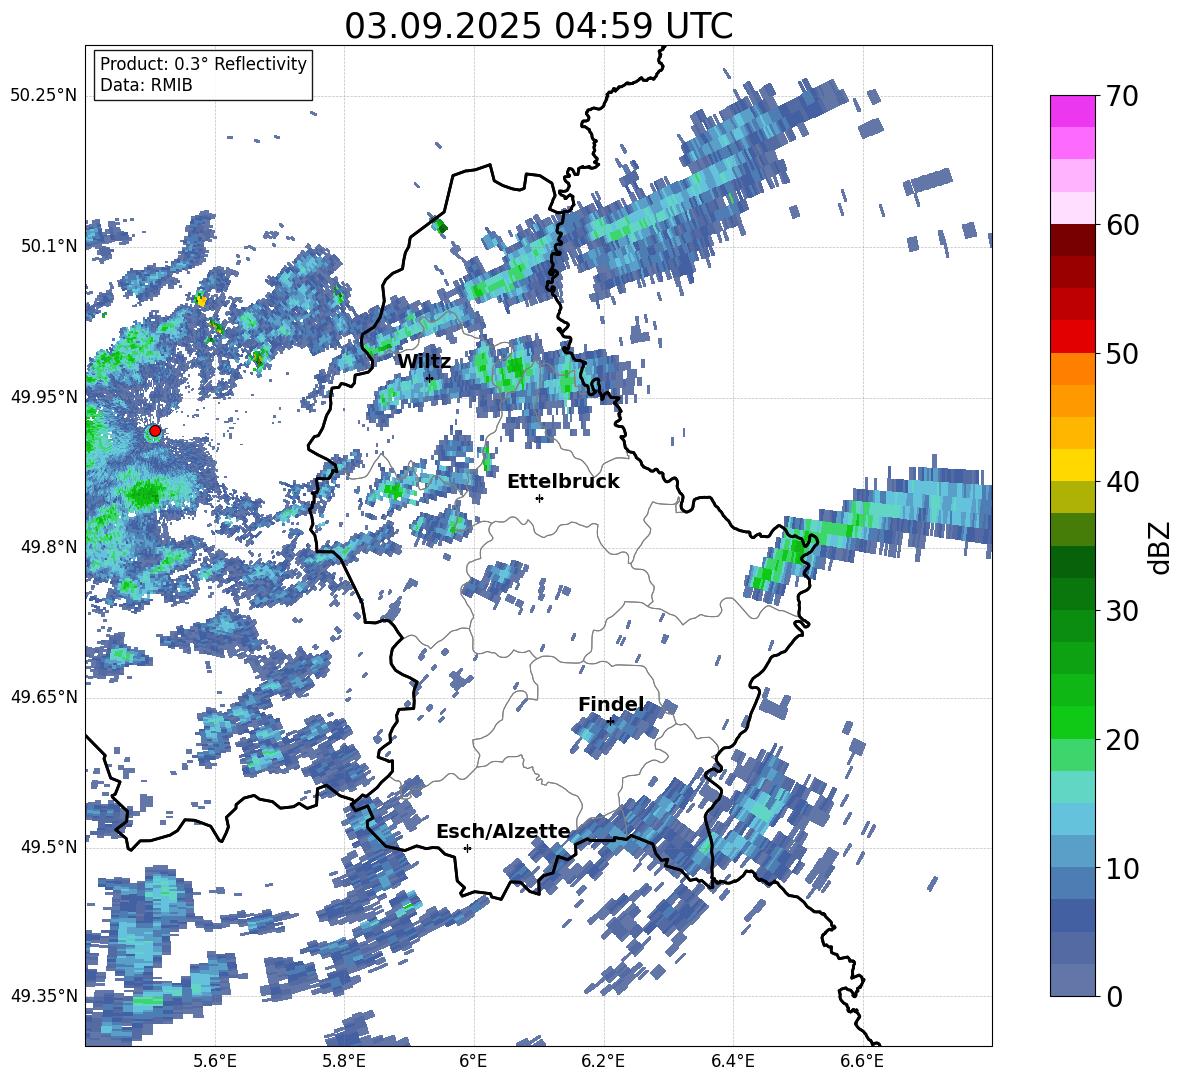Click the 6.2°E longitude label
Image resolution: width=1184 pixels, height=1081 pixels.
(x=603, y=1061)
